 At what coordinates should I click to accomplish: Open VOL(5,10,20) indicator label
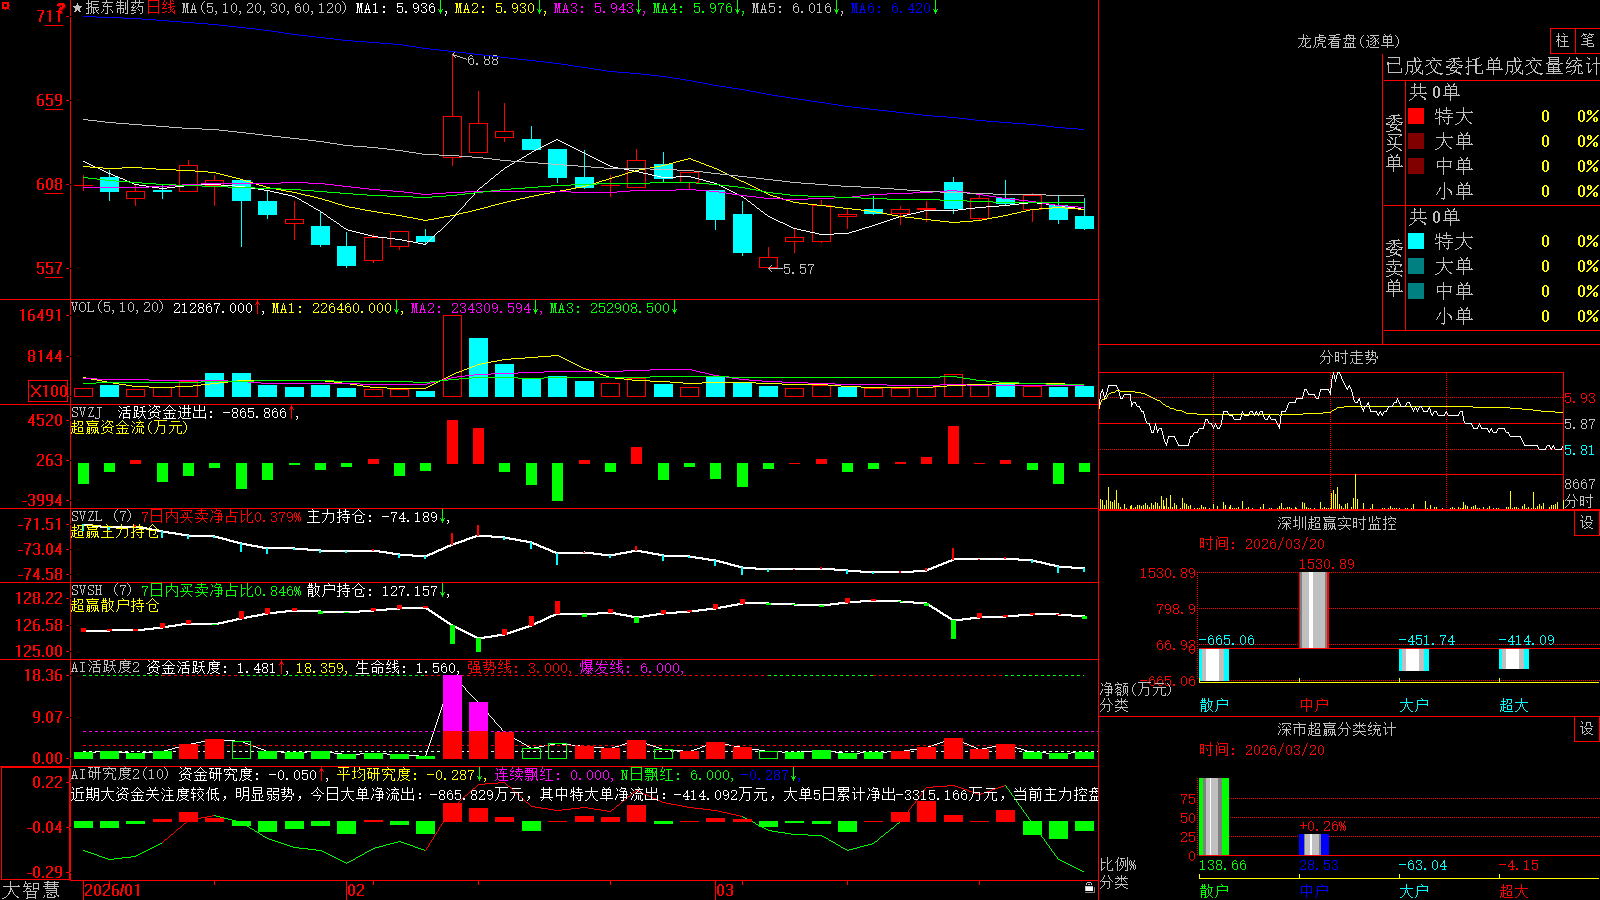(117, 308)
